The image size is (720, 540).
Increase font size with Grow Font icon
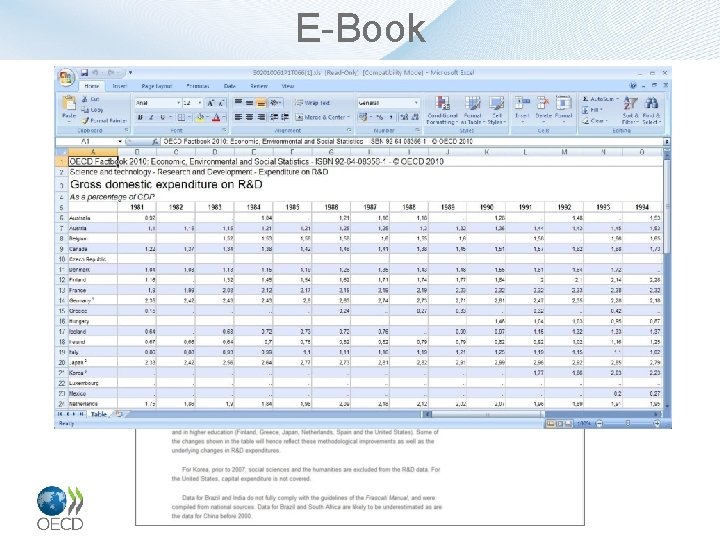(x=210, y=103)
